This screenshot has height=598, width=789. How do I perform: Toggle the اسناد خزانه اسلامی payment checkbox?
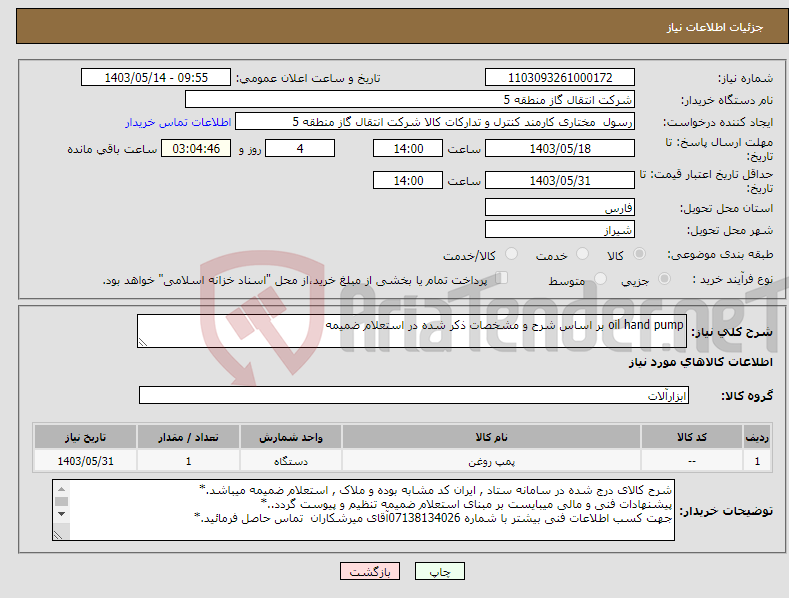pyautogui.click(x=501, y=277)
